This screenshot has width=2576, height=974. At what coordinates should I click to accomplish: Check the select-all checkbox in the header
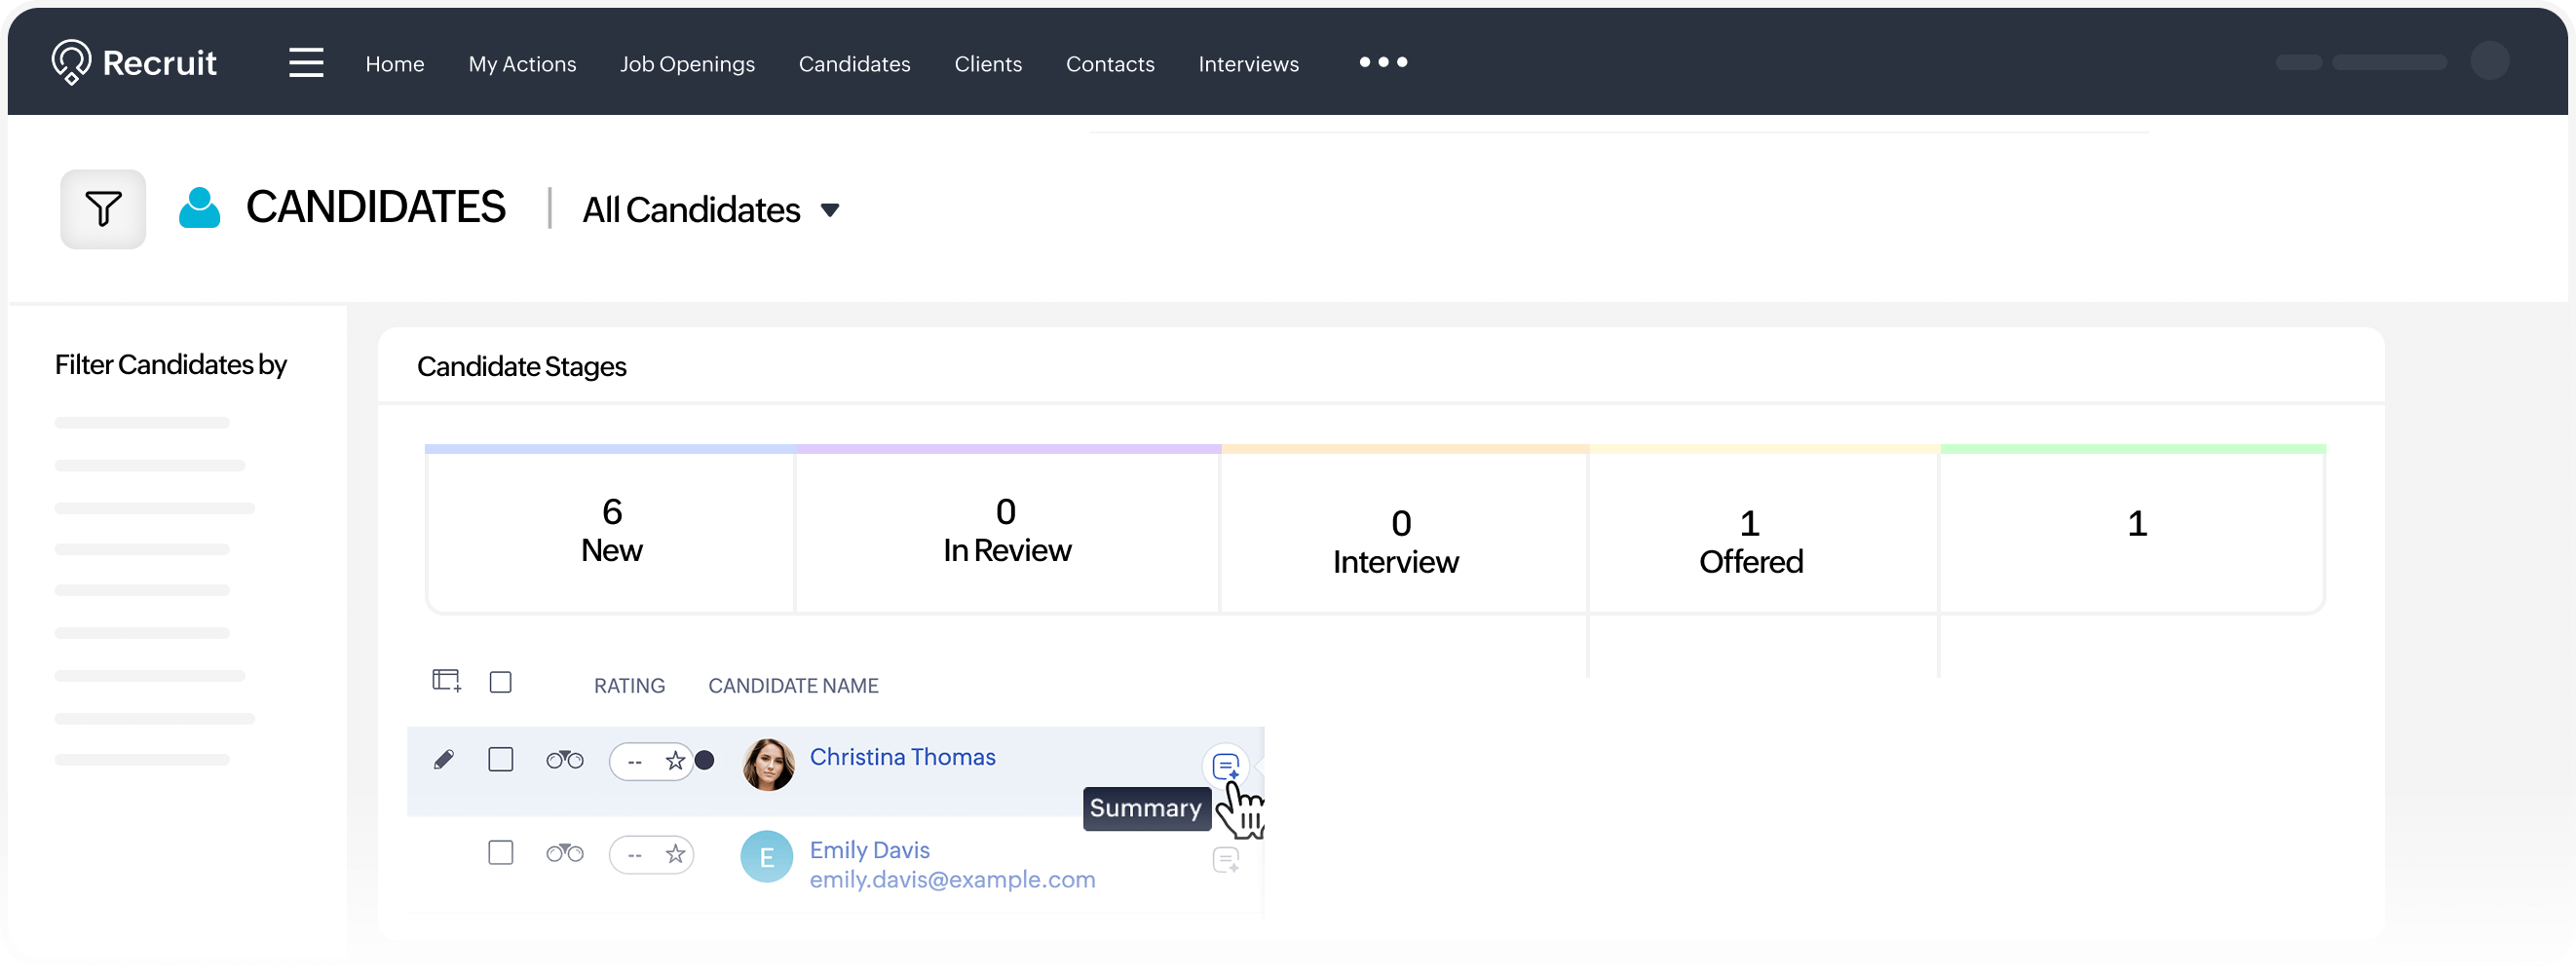point(501,681)
